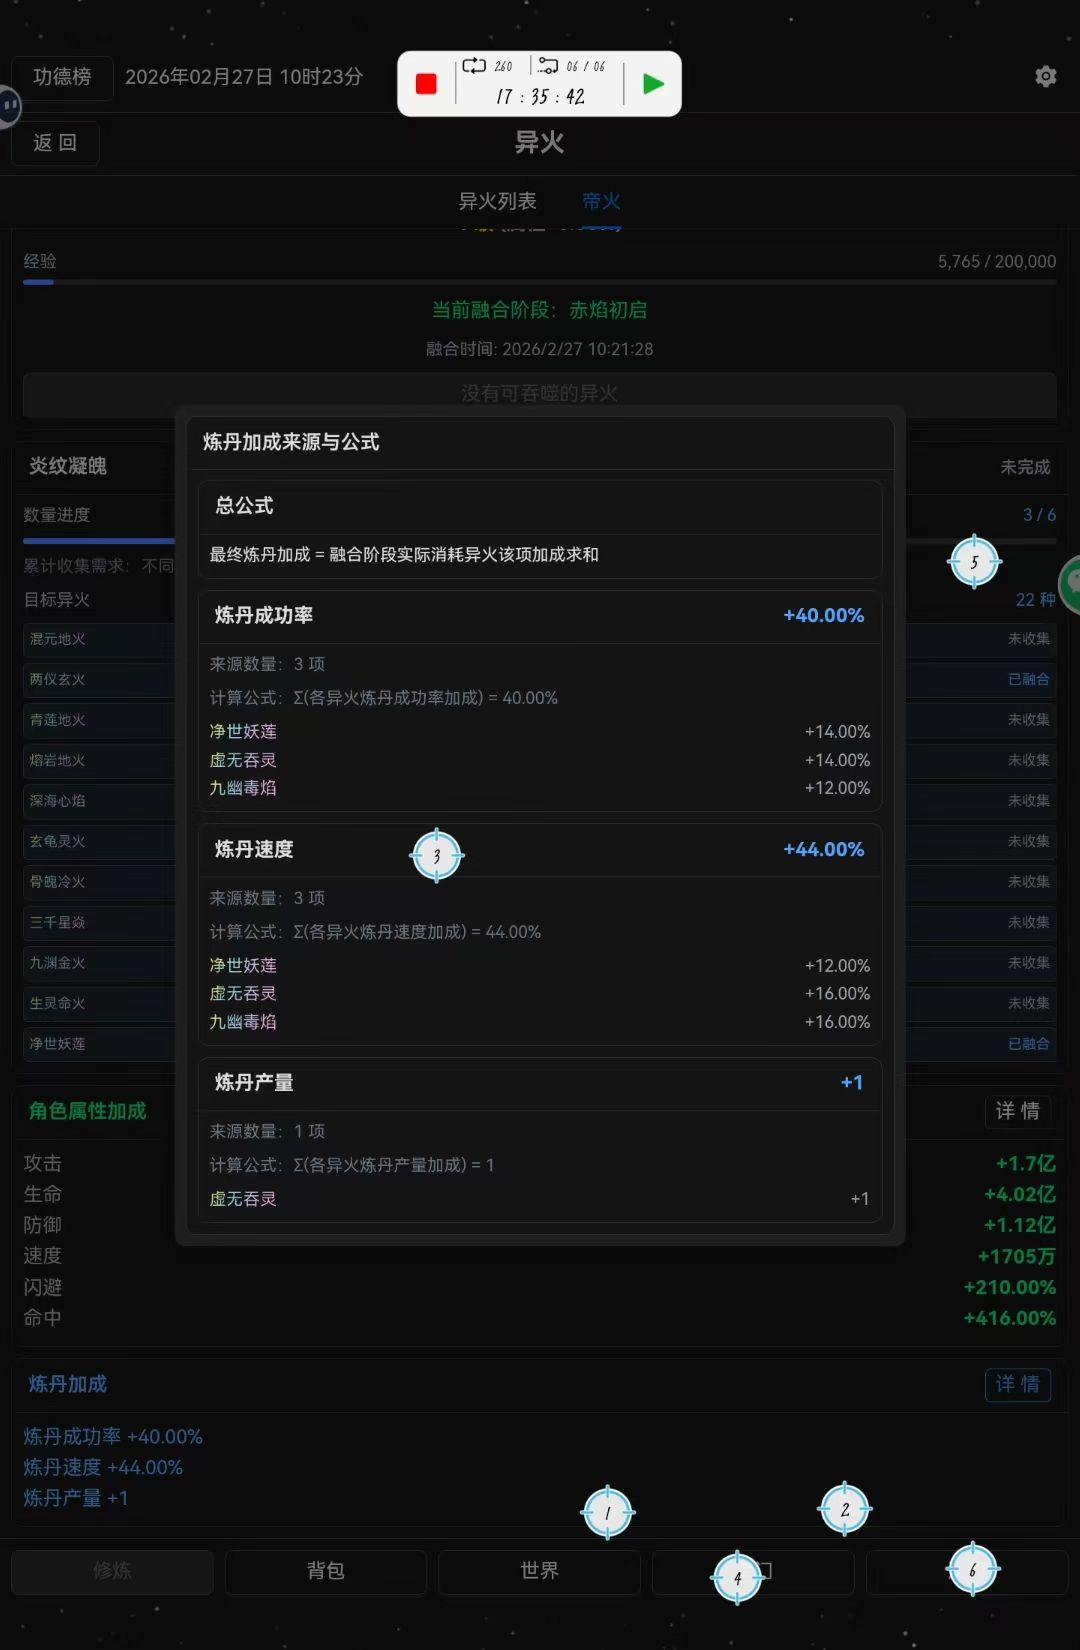
Task: Tap the 总公式 section header
Action: [x=244, y=506]
